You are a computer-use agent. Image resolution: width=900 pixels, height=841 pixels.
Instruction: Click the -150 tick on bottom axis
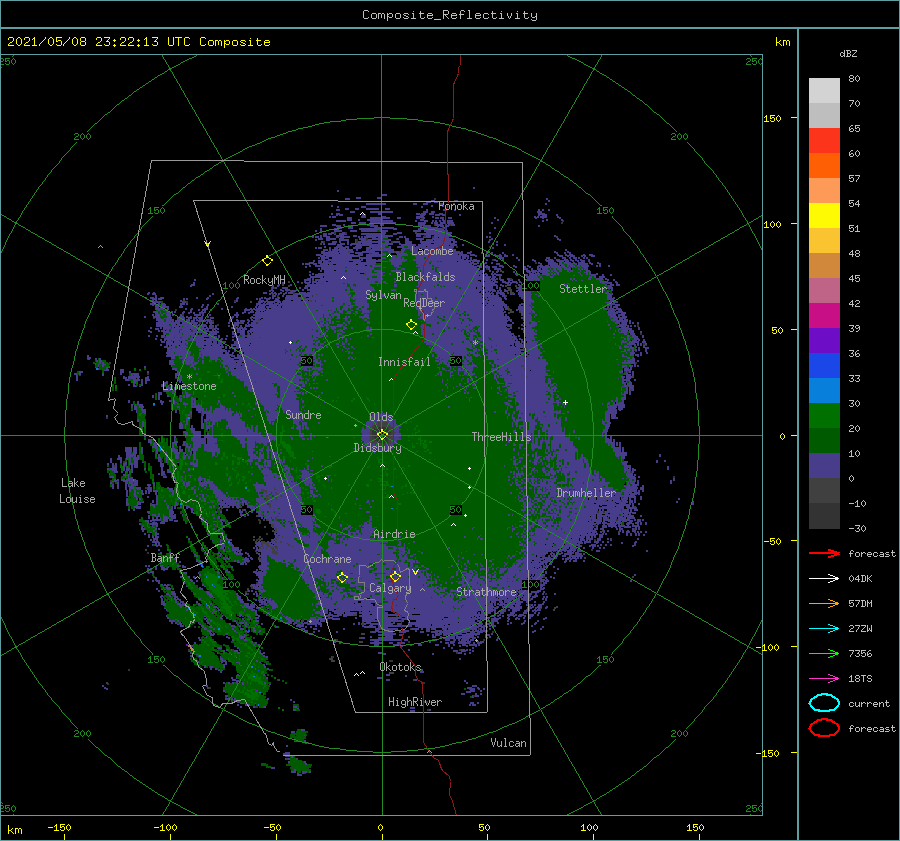click(59, 827)
